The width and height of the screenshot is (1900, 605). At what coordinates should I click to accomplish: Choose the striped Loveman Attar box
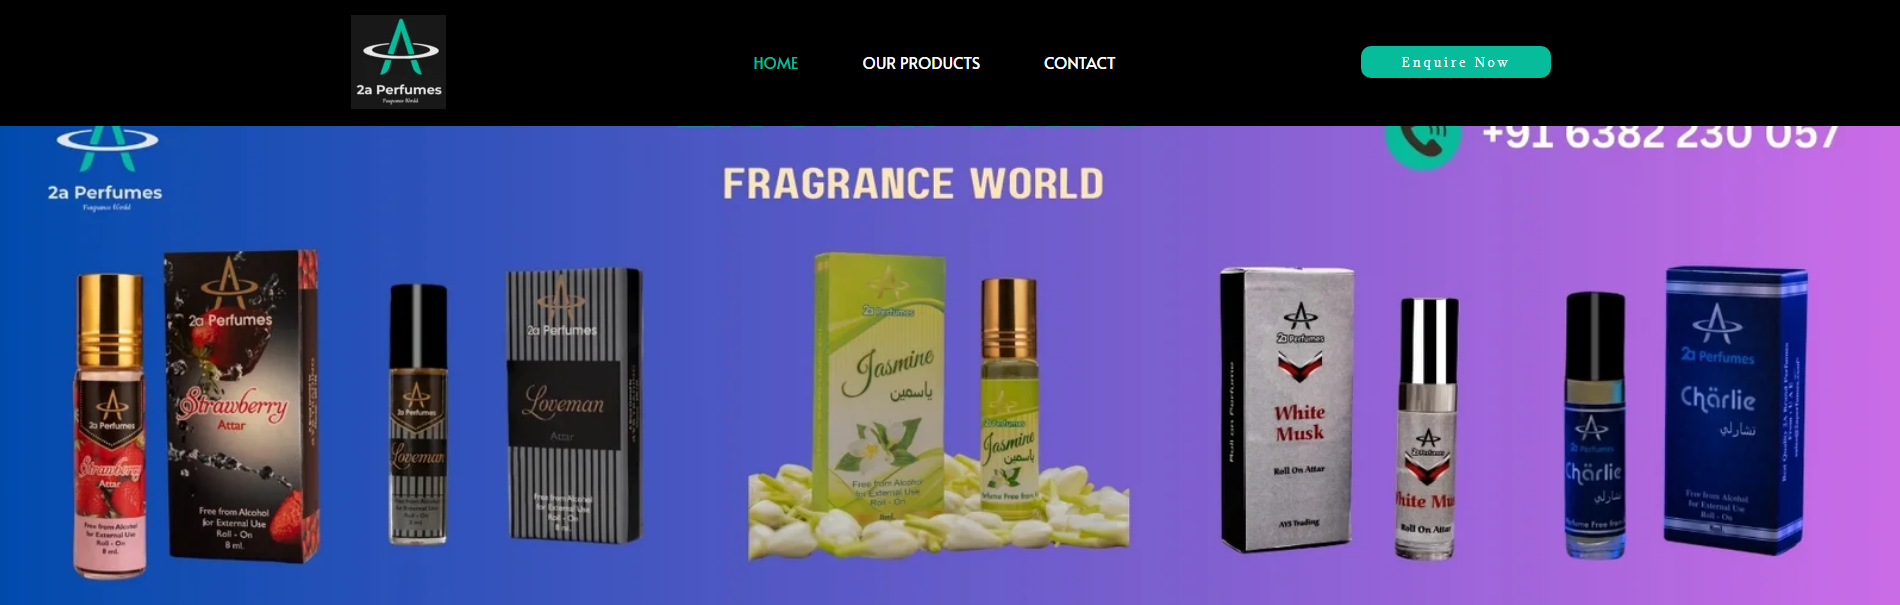(x=574, y=405)
